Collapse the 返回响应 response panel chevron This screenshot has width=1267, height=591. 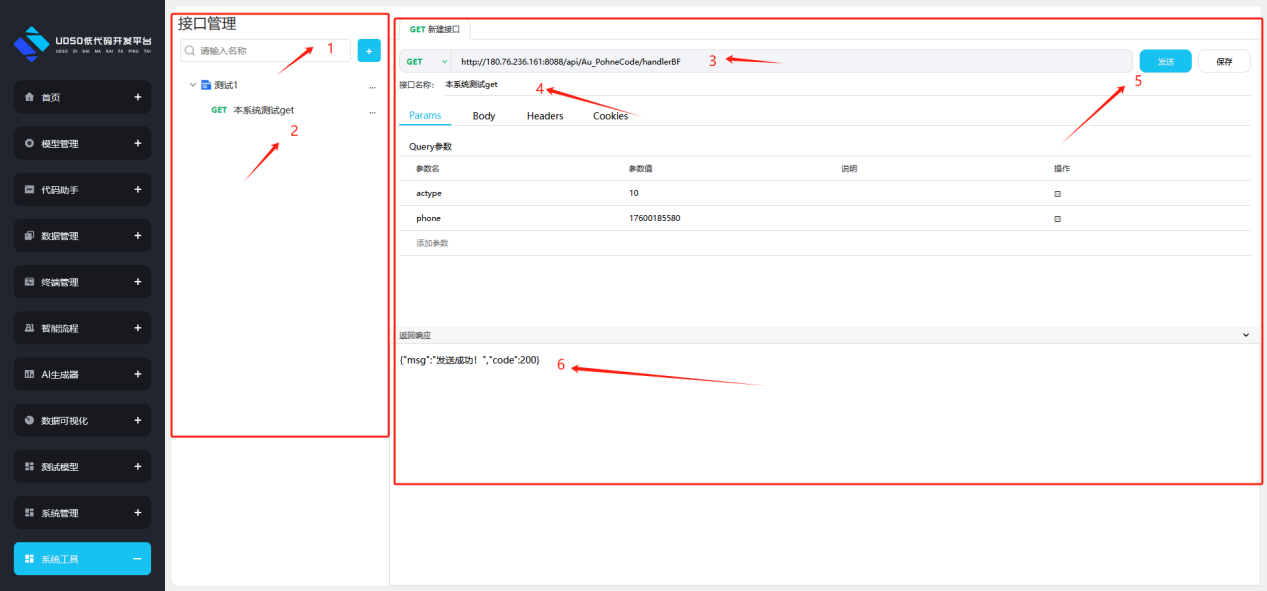(x=1245, y=336)
